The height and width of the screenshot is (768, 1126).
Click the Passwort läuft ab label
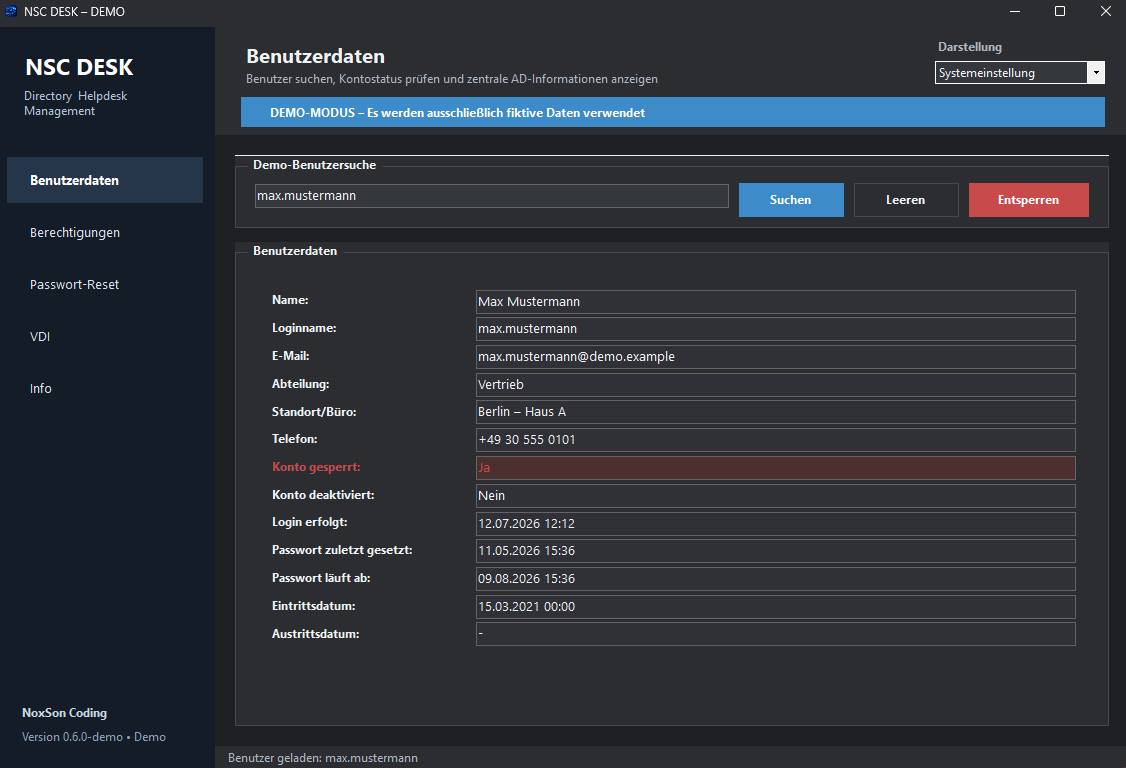[321, 578]
